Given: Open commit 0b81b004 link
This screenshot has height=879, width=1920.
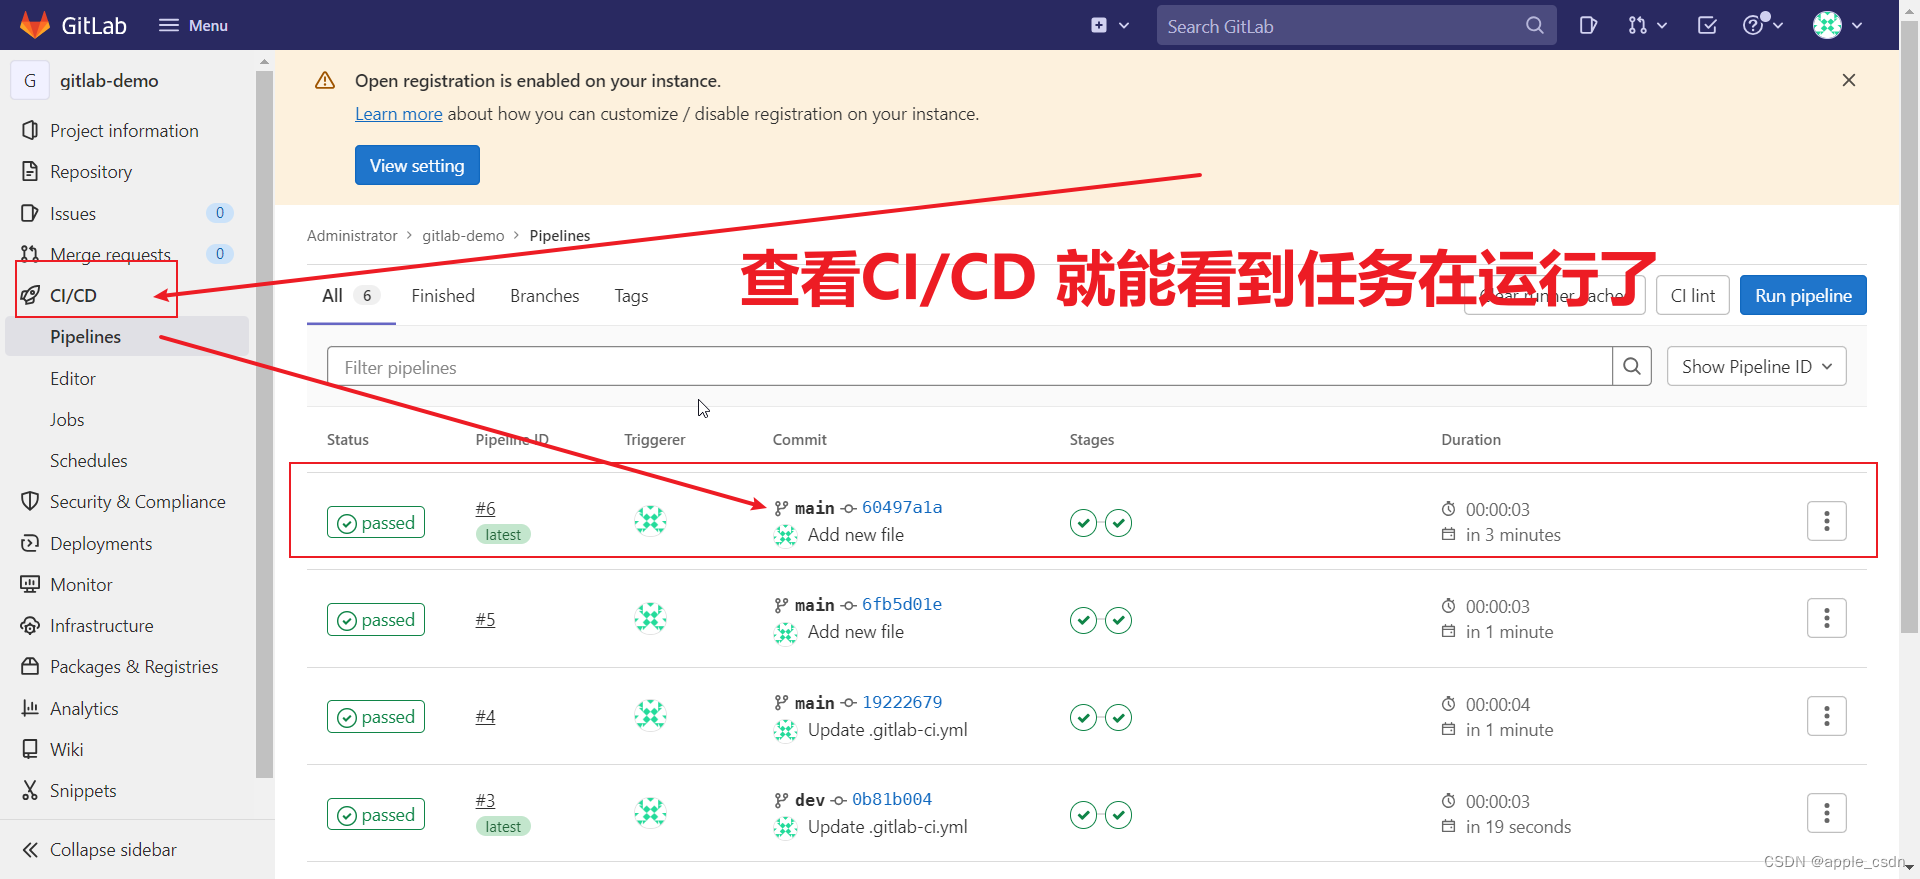Looking at the screenshot, I should click(892, 799).
